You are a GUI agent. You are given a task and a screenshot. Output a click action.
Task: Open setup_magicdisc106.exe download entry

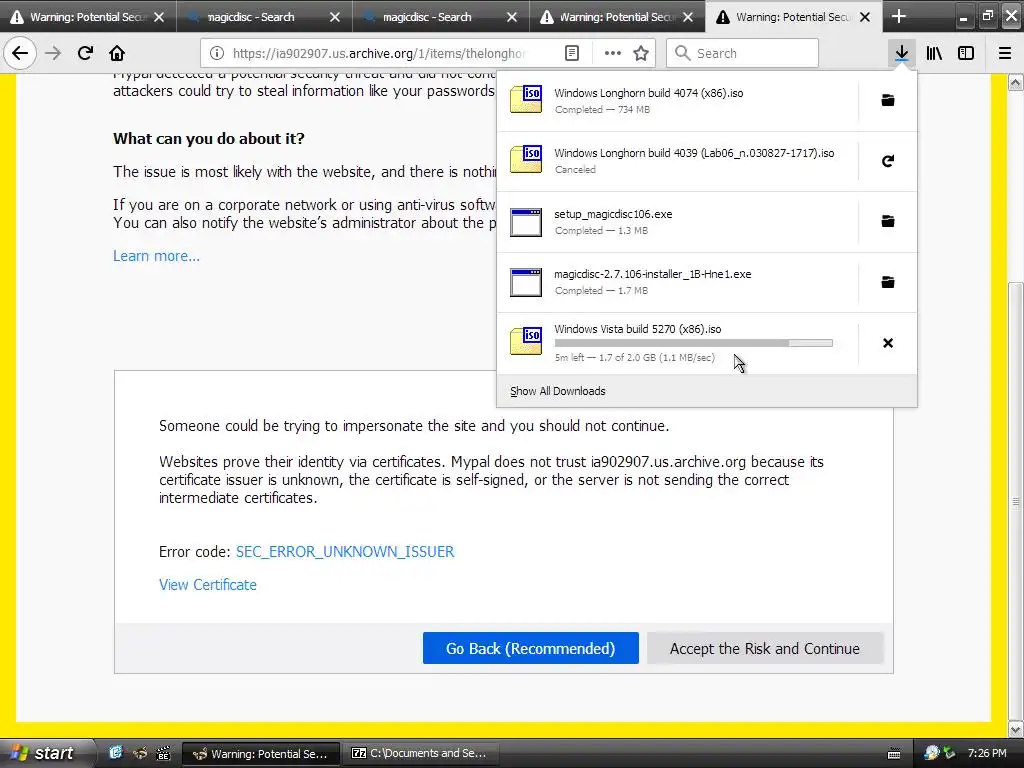[678, 221]
